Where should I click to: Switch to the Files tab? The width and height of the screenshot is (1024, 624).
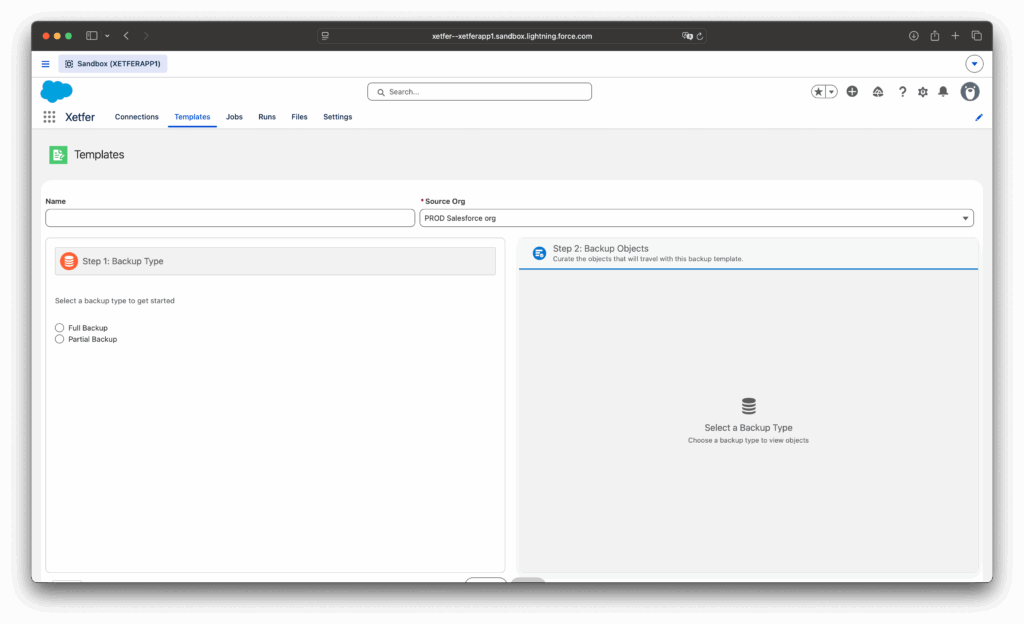tap(299, 117)
